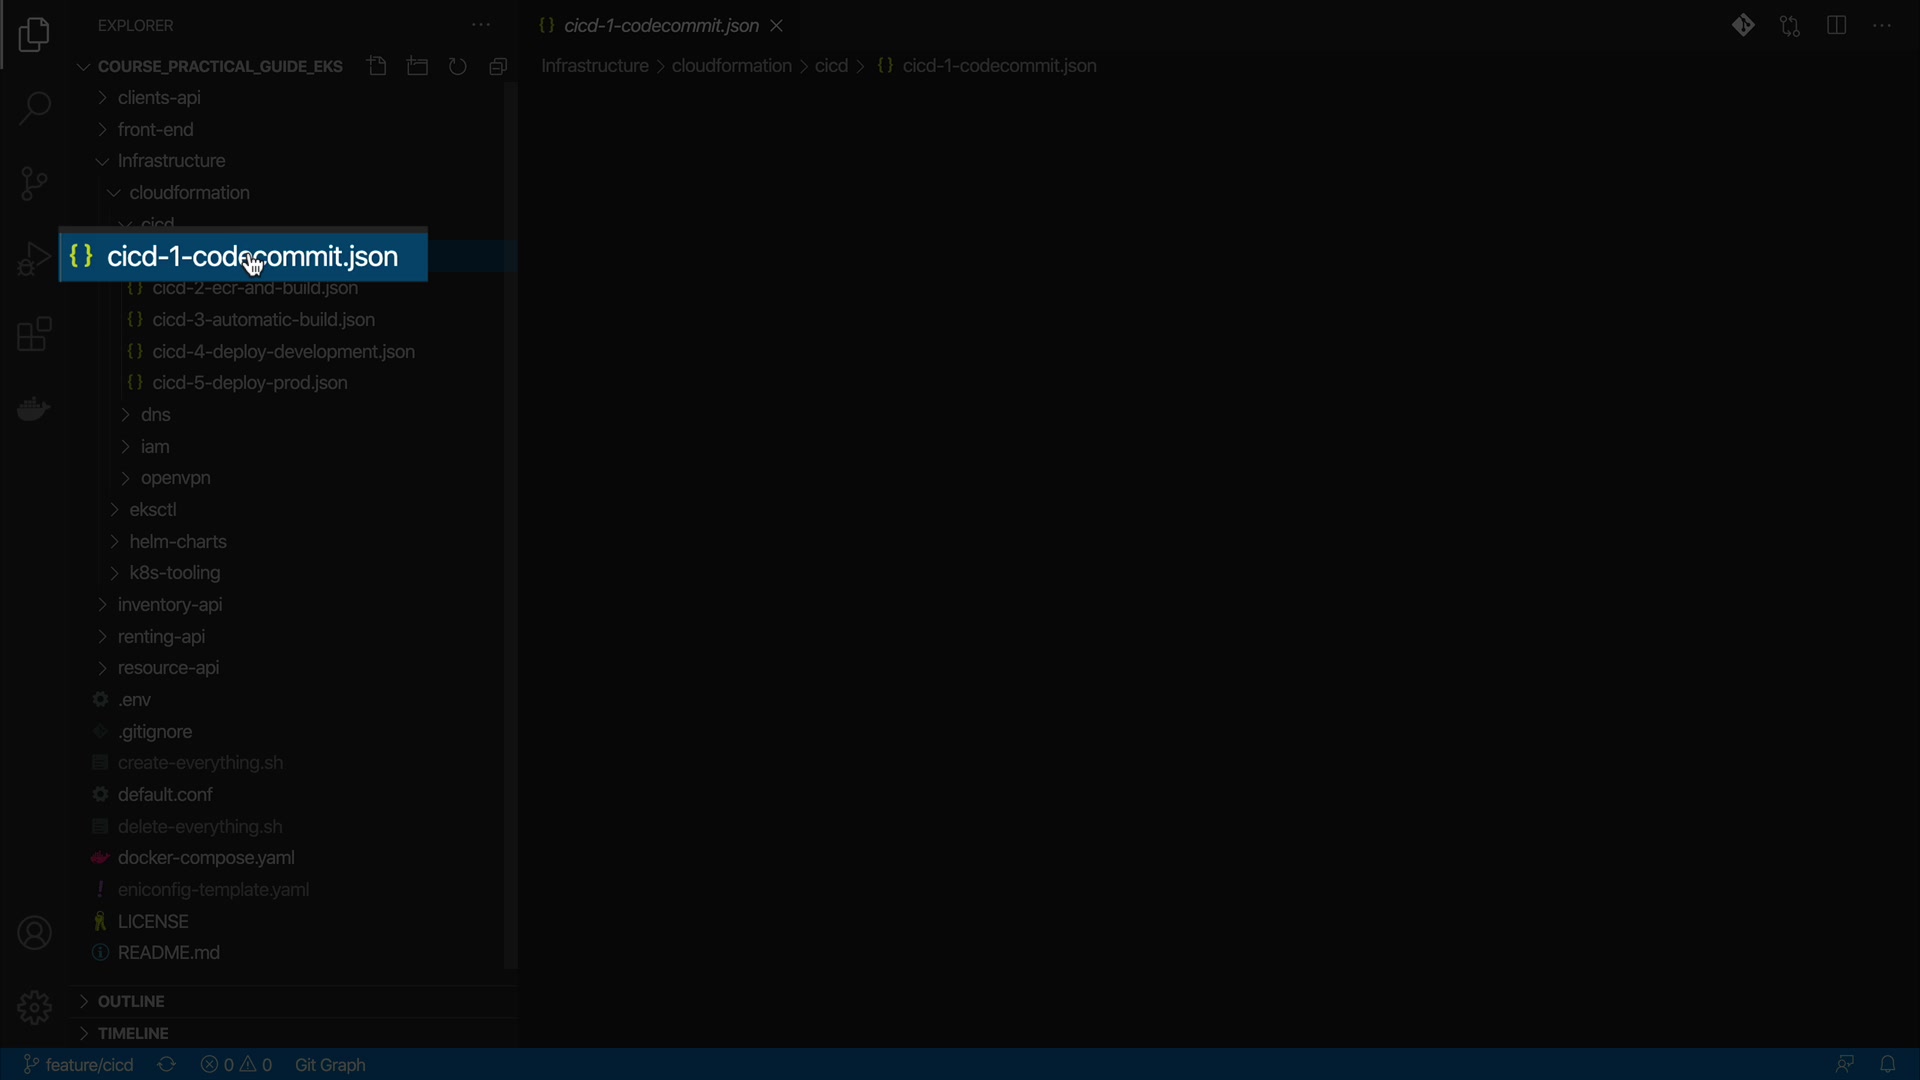The width and height of the screenshot is (1920, 1080).
Task: Open the Search view in activity bar
Action: pos(34,108)
